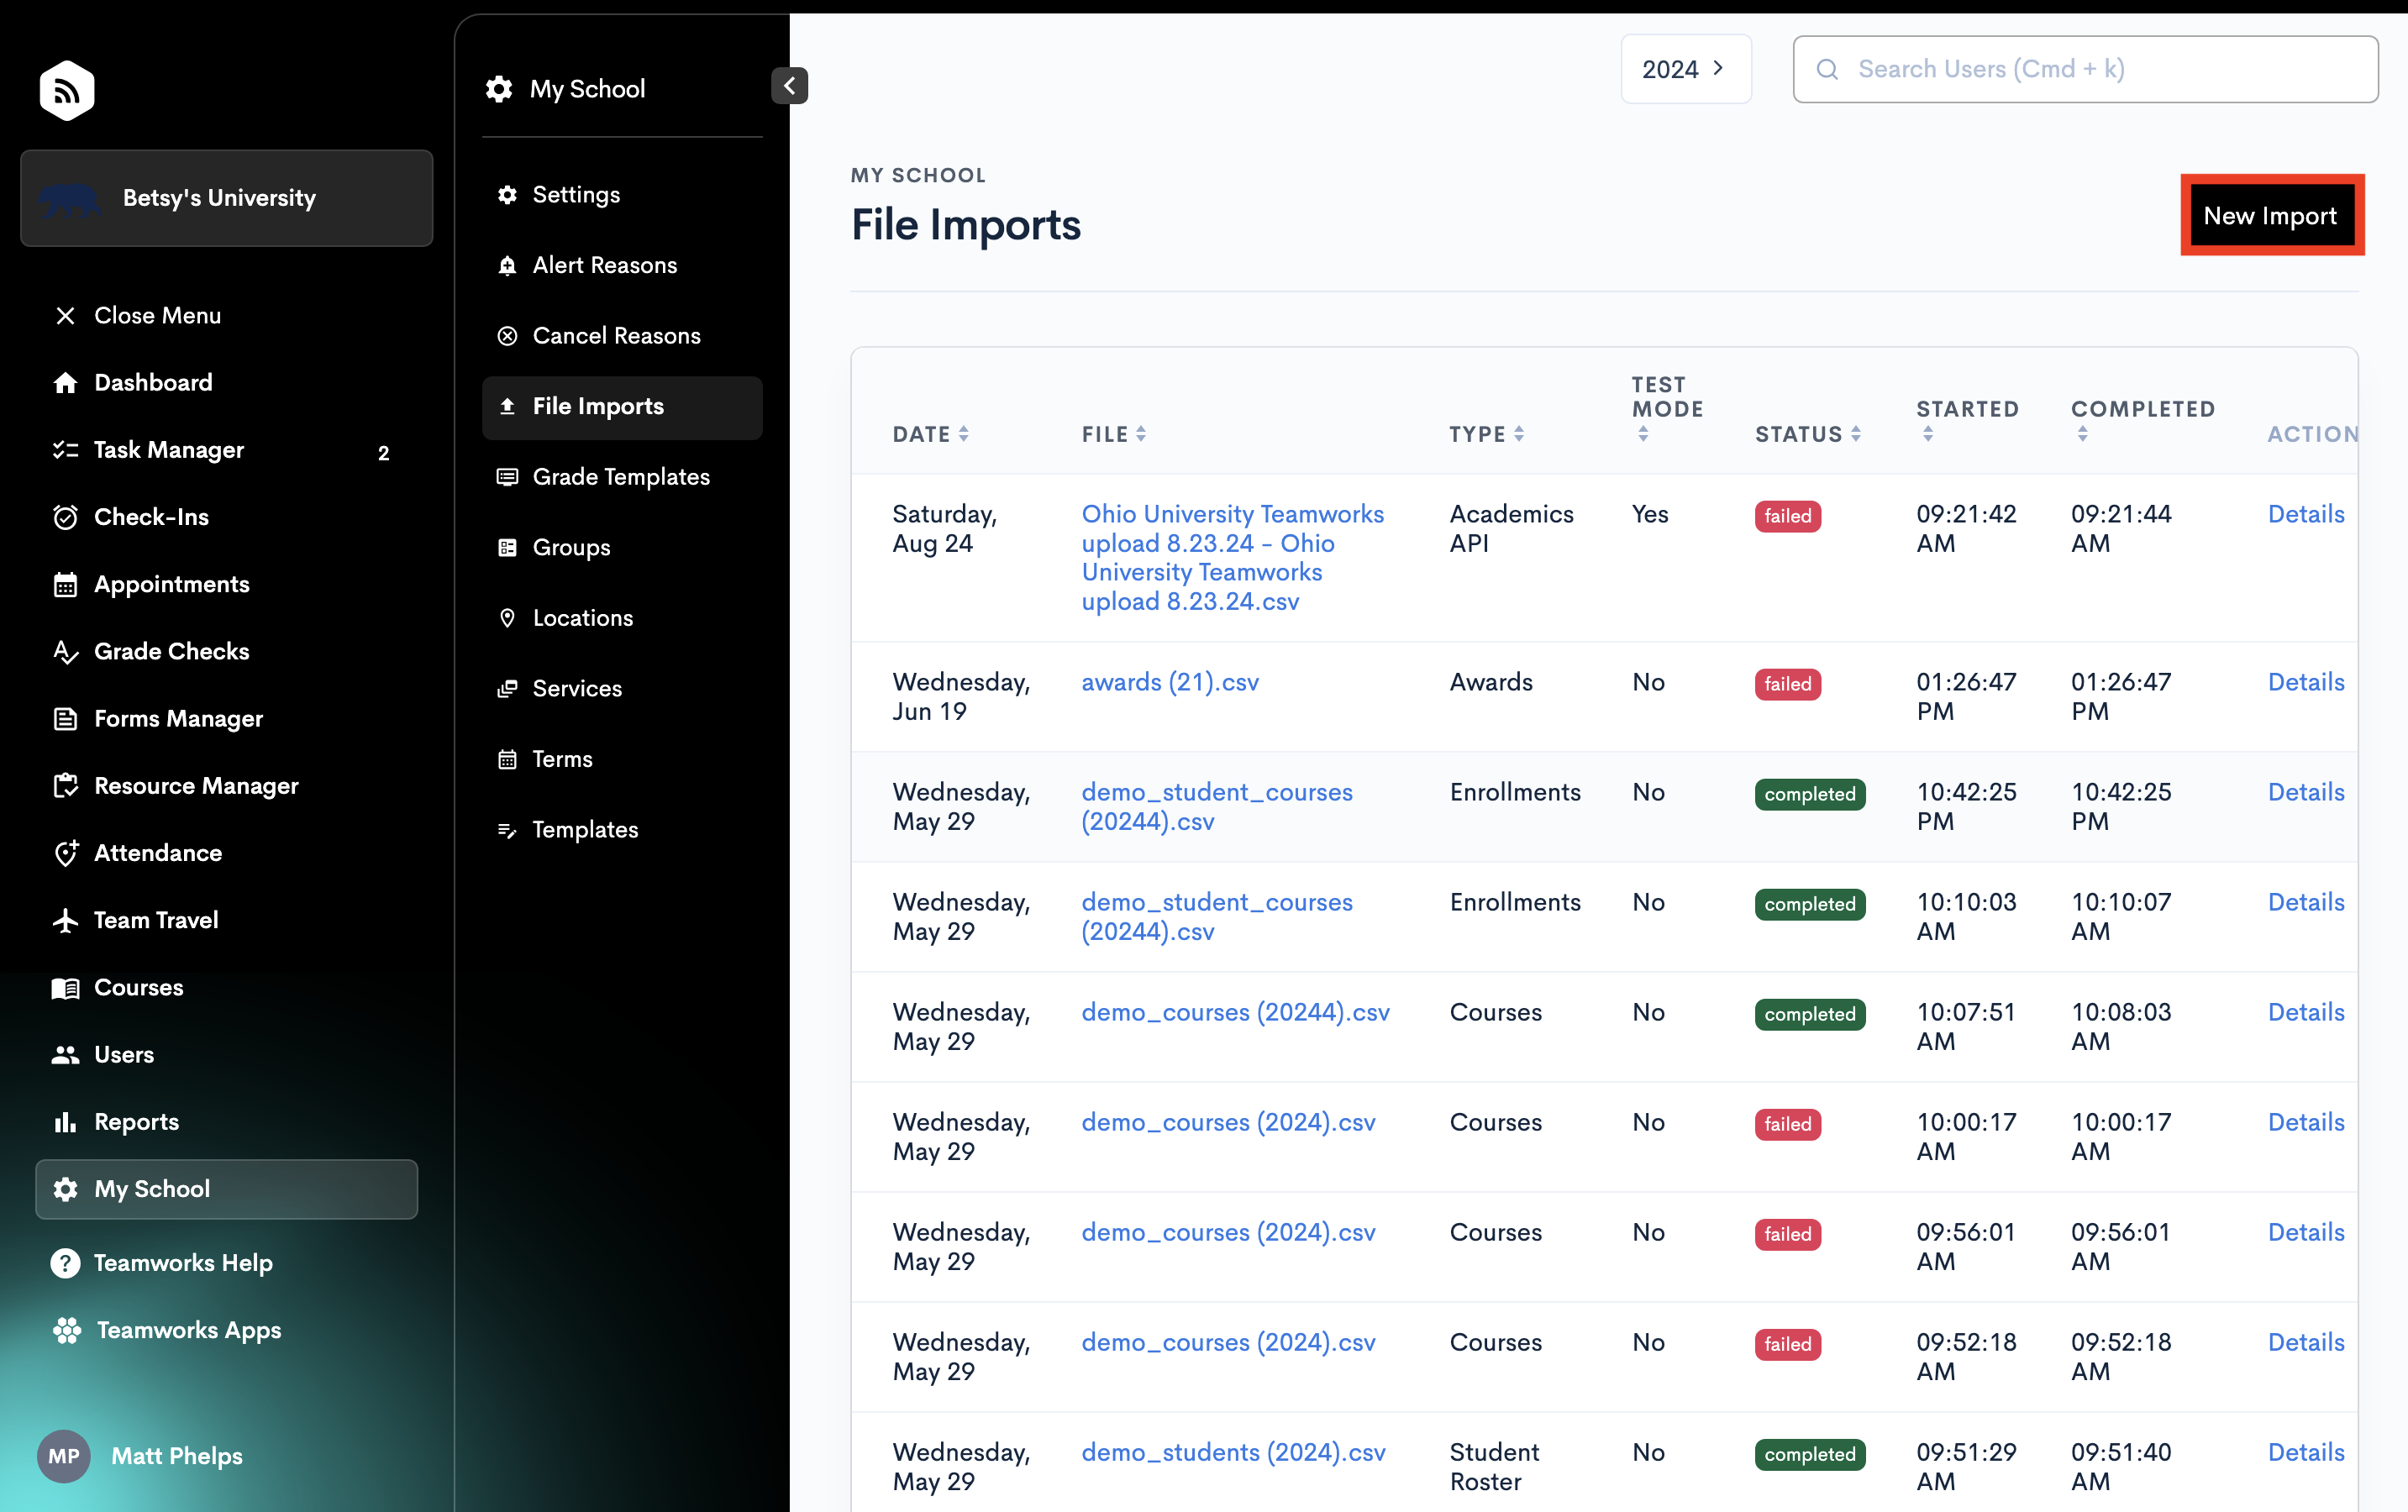Open Task Manager in sidebar
The image size is (2408, 1512).
tap(168, 450)
